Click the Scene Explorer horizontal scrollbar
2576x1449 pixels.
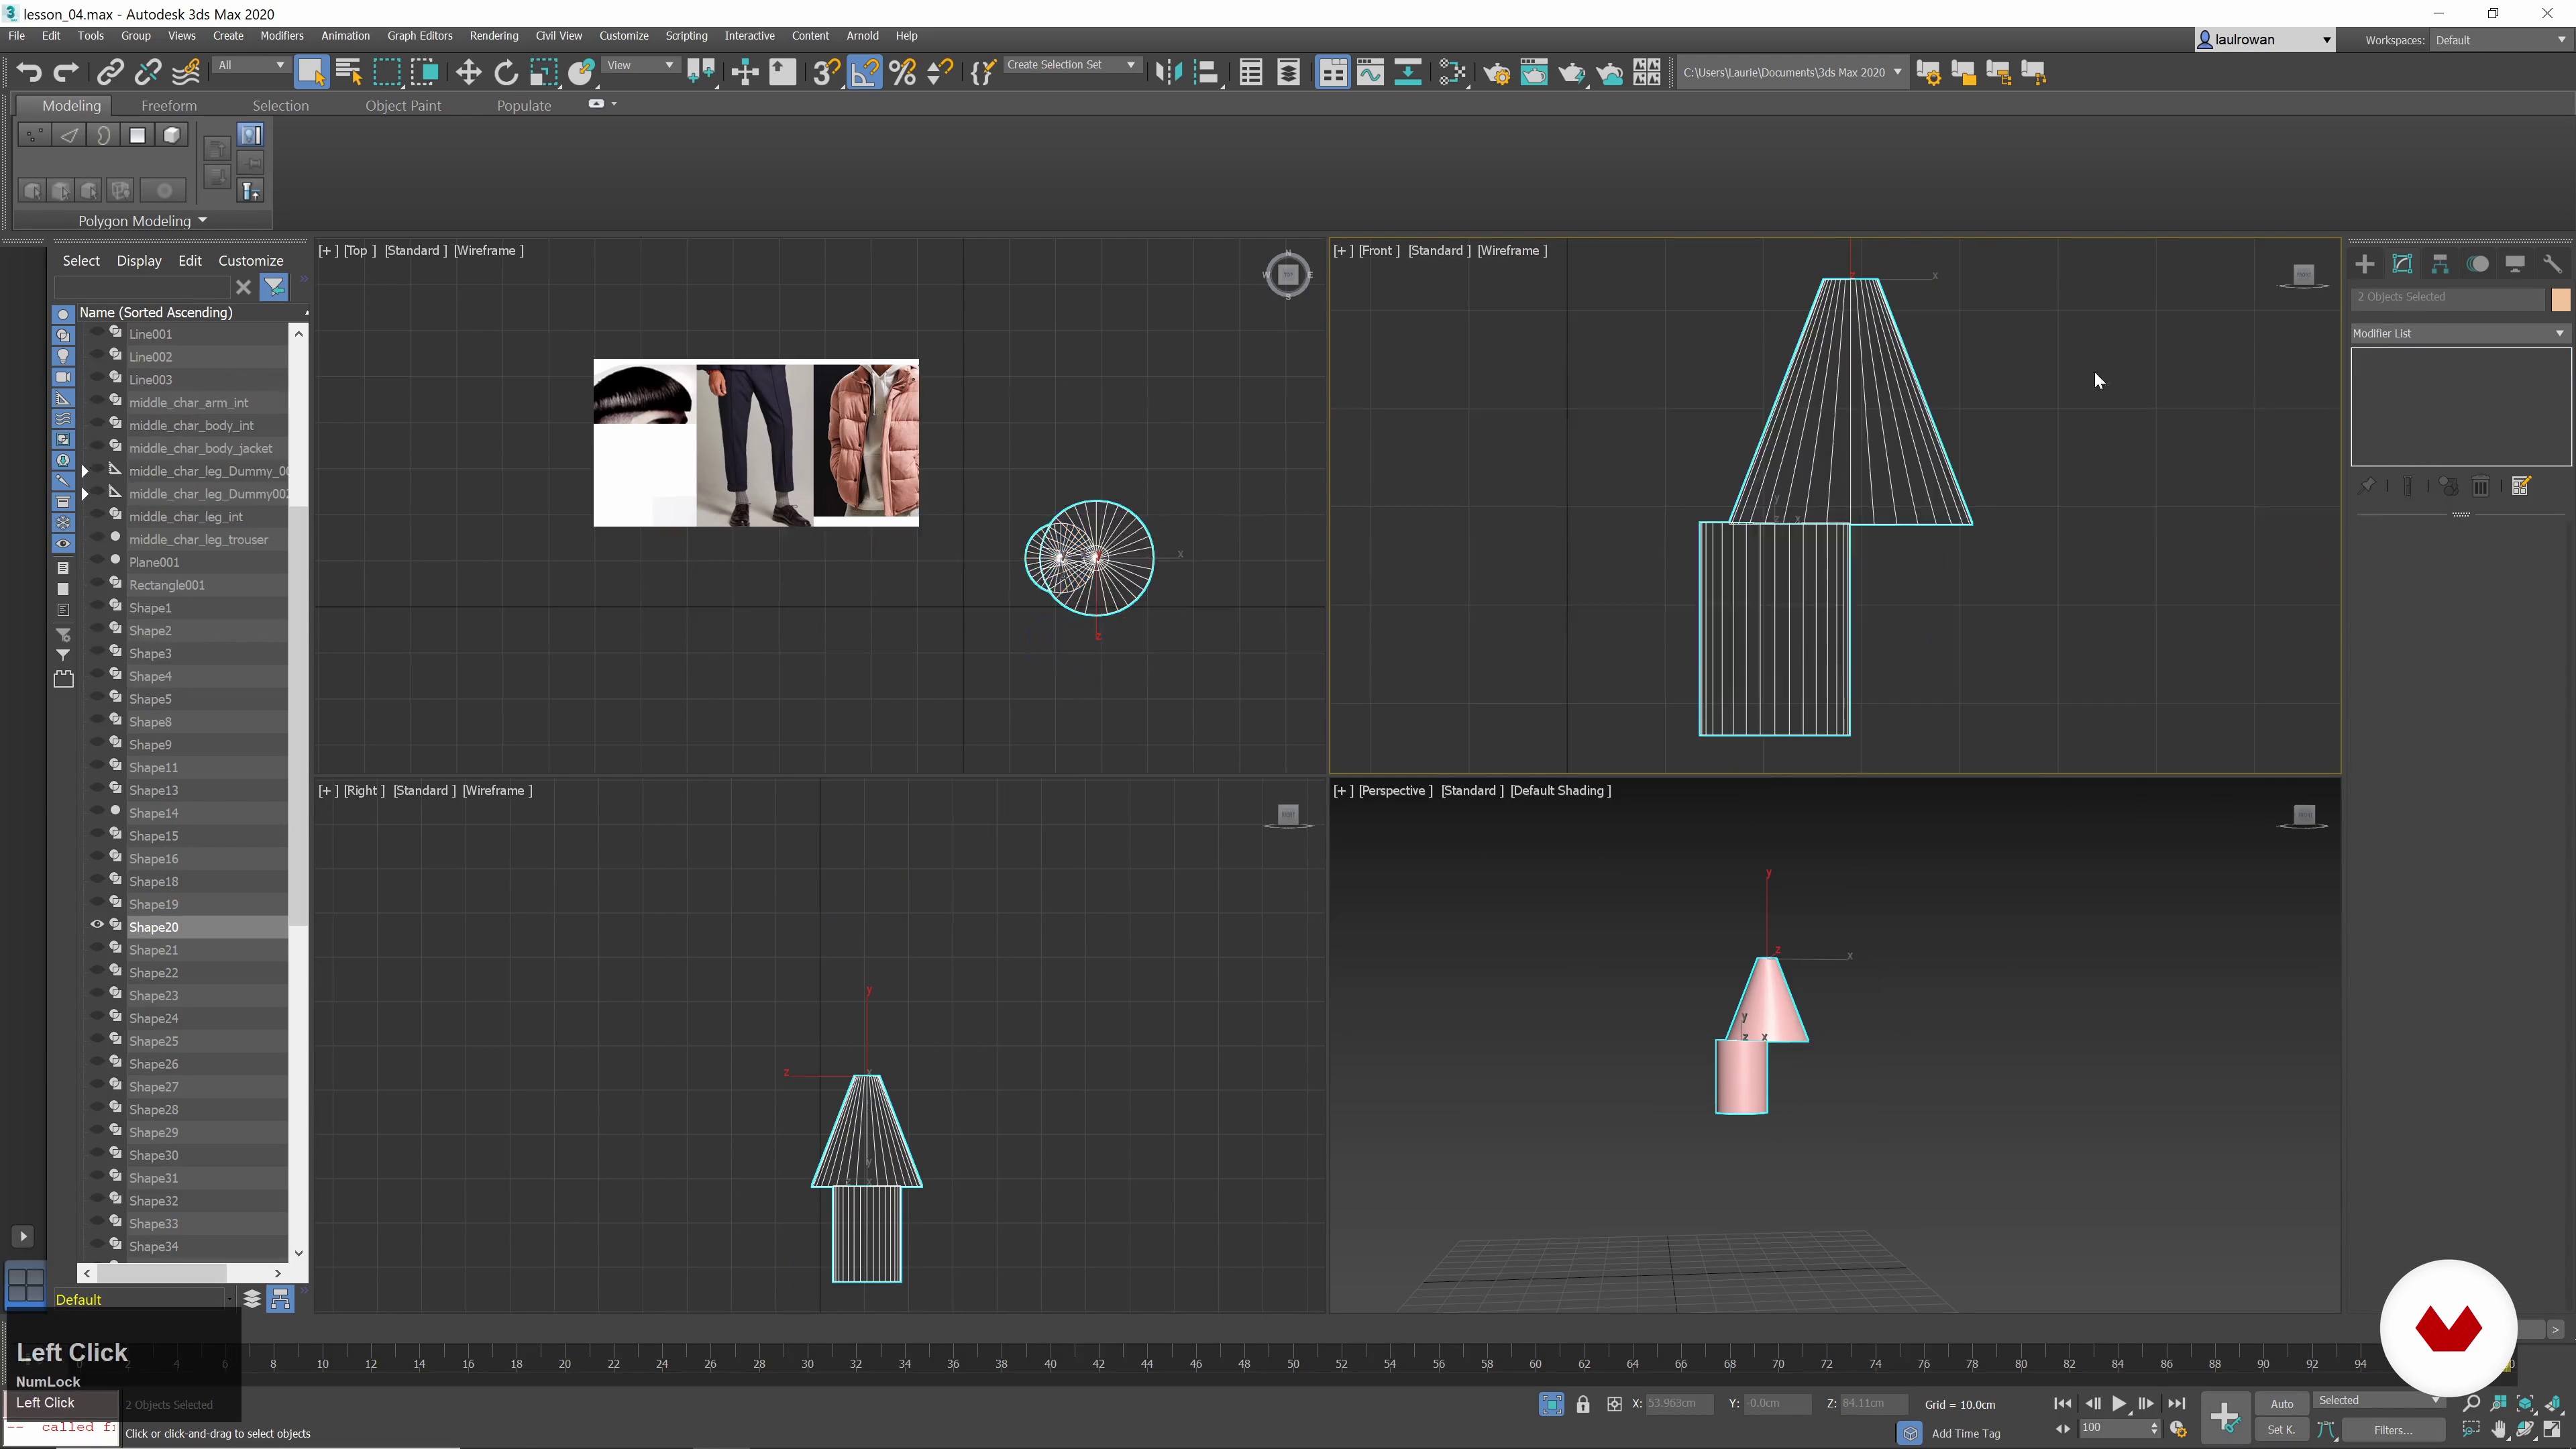click(182, 1273)
